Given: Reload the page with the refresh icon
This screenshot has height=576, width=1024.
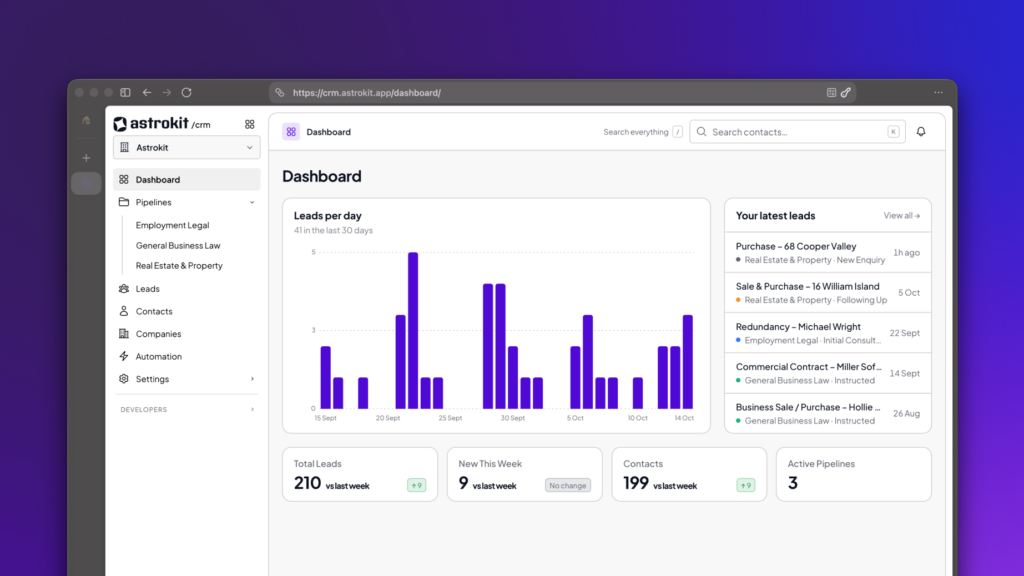Looking at the screenshot, I should tap(187, 93).
